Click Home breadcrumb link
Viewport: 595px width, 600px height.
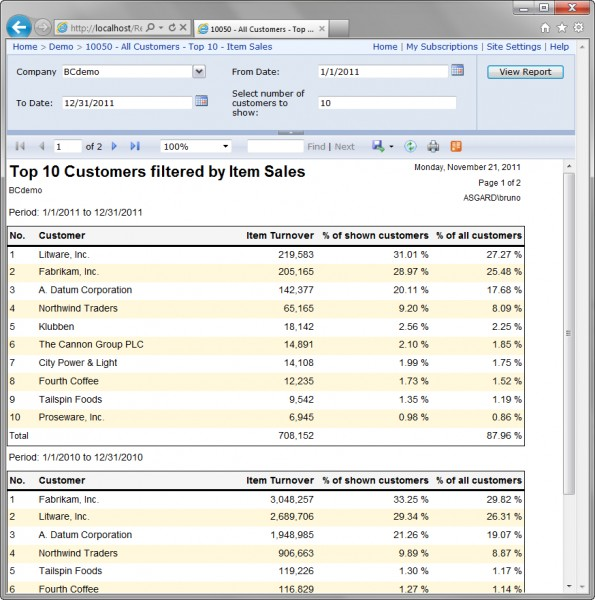tap(25, 47)
